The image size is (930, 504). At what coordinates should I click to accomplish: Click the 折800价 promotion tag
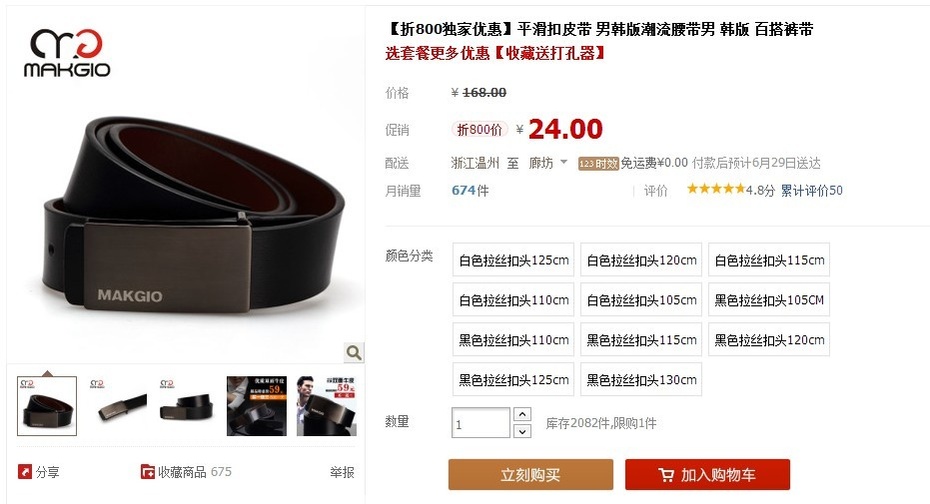pos(480,129)
